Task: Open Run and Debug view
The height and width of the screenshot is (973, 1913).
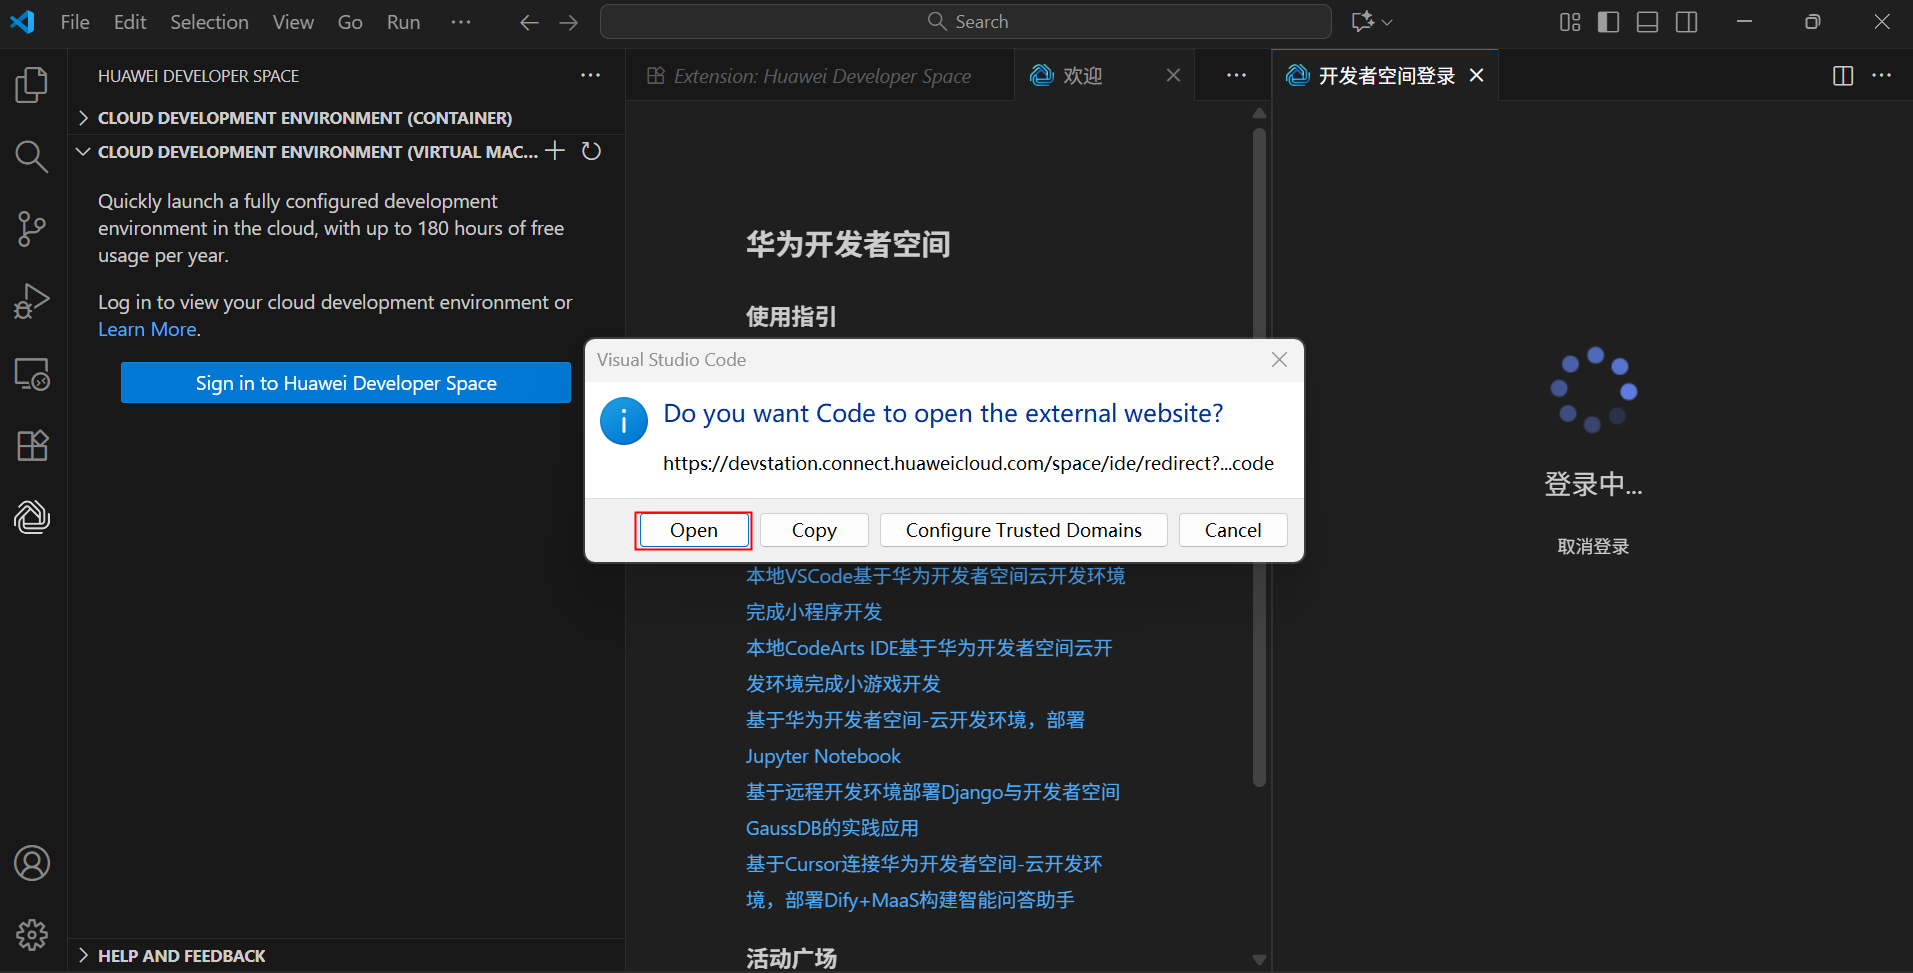Action: point(32,301)
